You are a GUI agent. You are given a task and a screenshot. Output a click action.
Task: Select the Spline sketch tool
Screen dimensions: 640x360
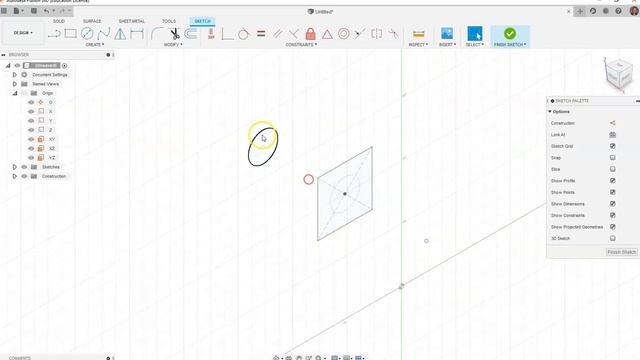[x=104, y=33]
